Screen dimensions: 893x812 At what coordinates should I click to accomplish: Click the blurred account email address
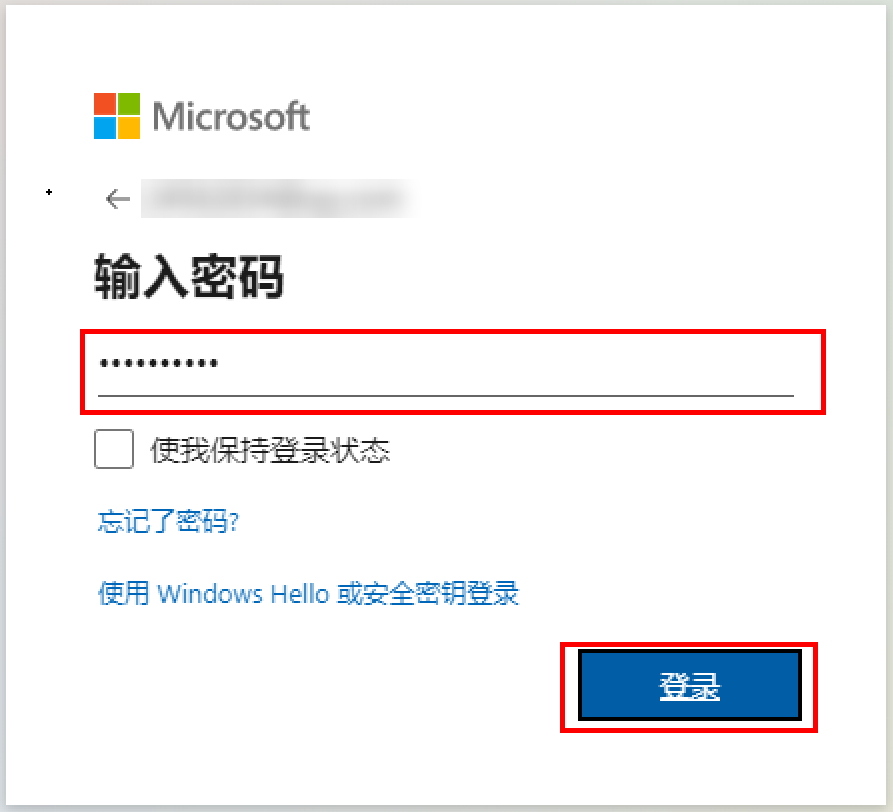(278, 198)
